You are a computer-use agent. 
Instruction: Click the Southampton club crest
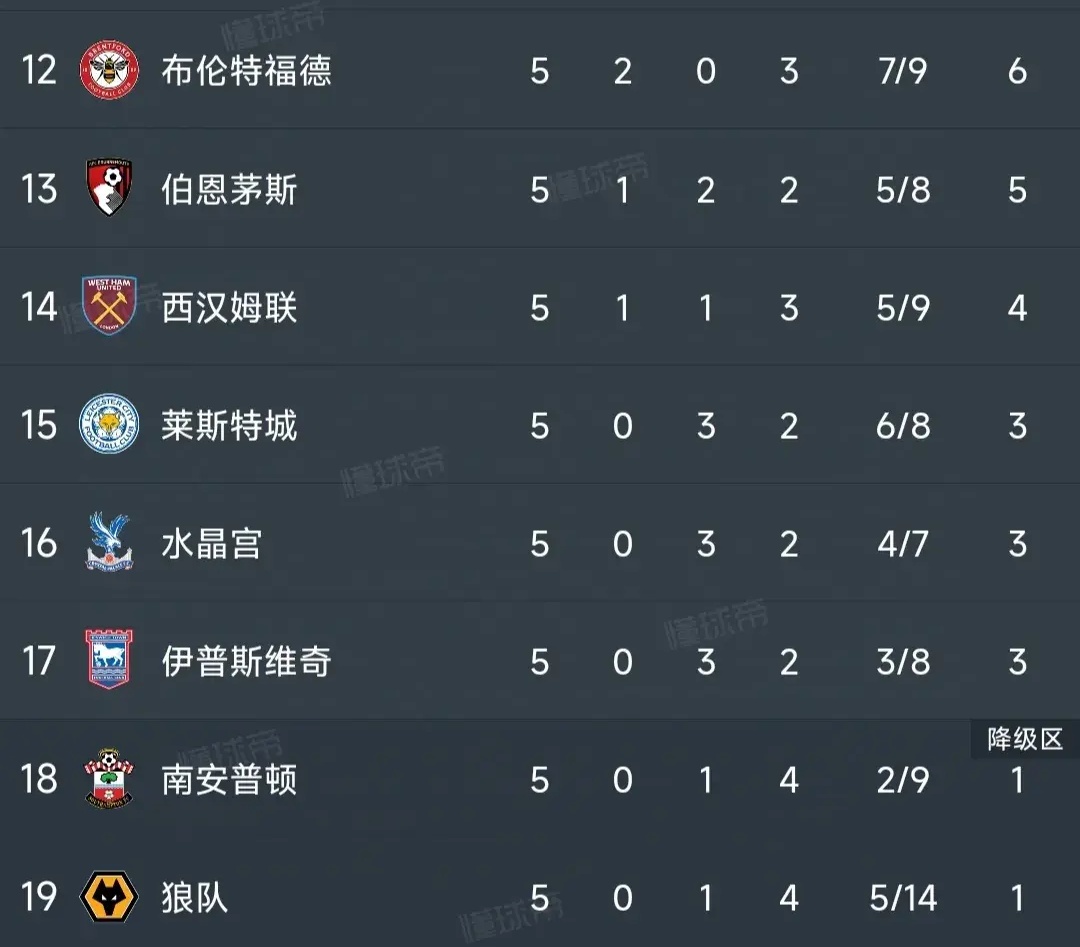tap(107, 780)
